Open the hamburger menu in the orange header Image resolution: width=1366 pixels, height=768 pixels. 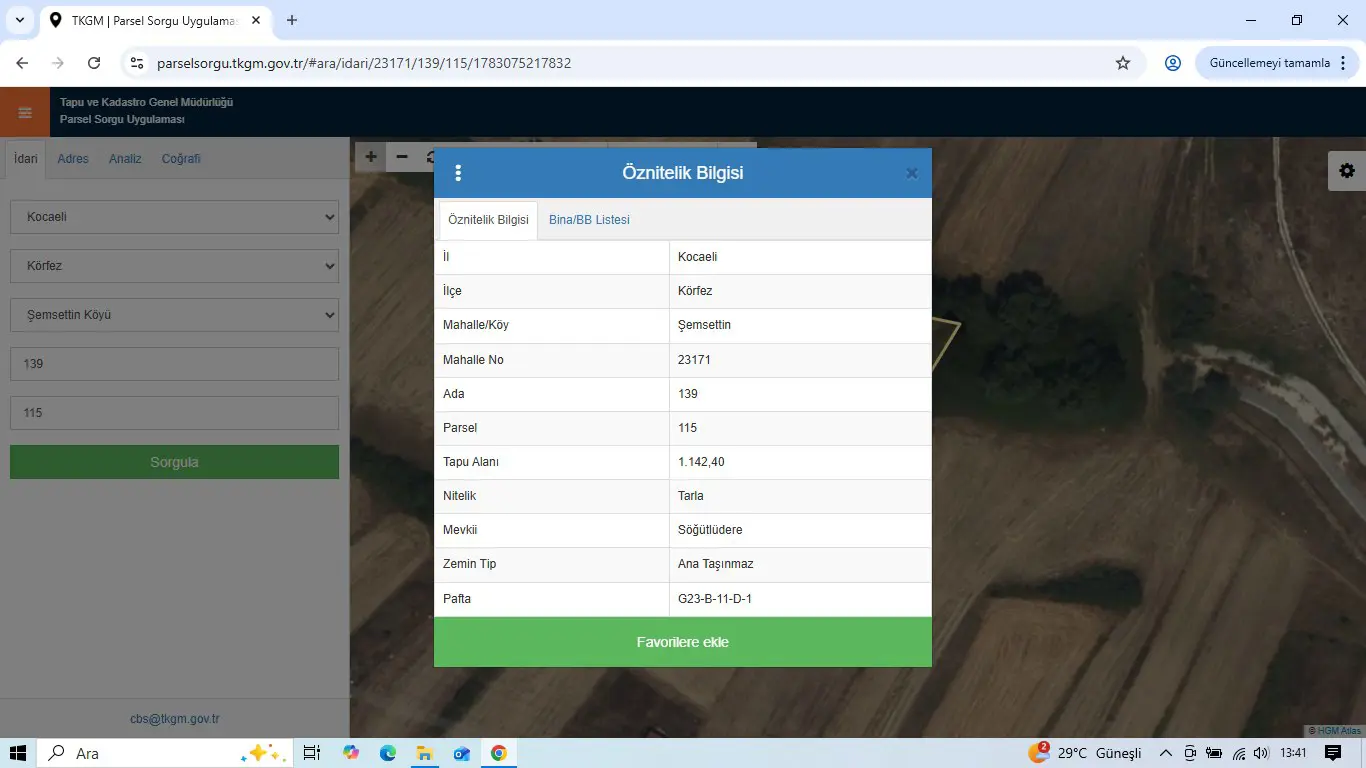pos(25,112)
